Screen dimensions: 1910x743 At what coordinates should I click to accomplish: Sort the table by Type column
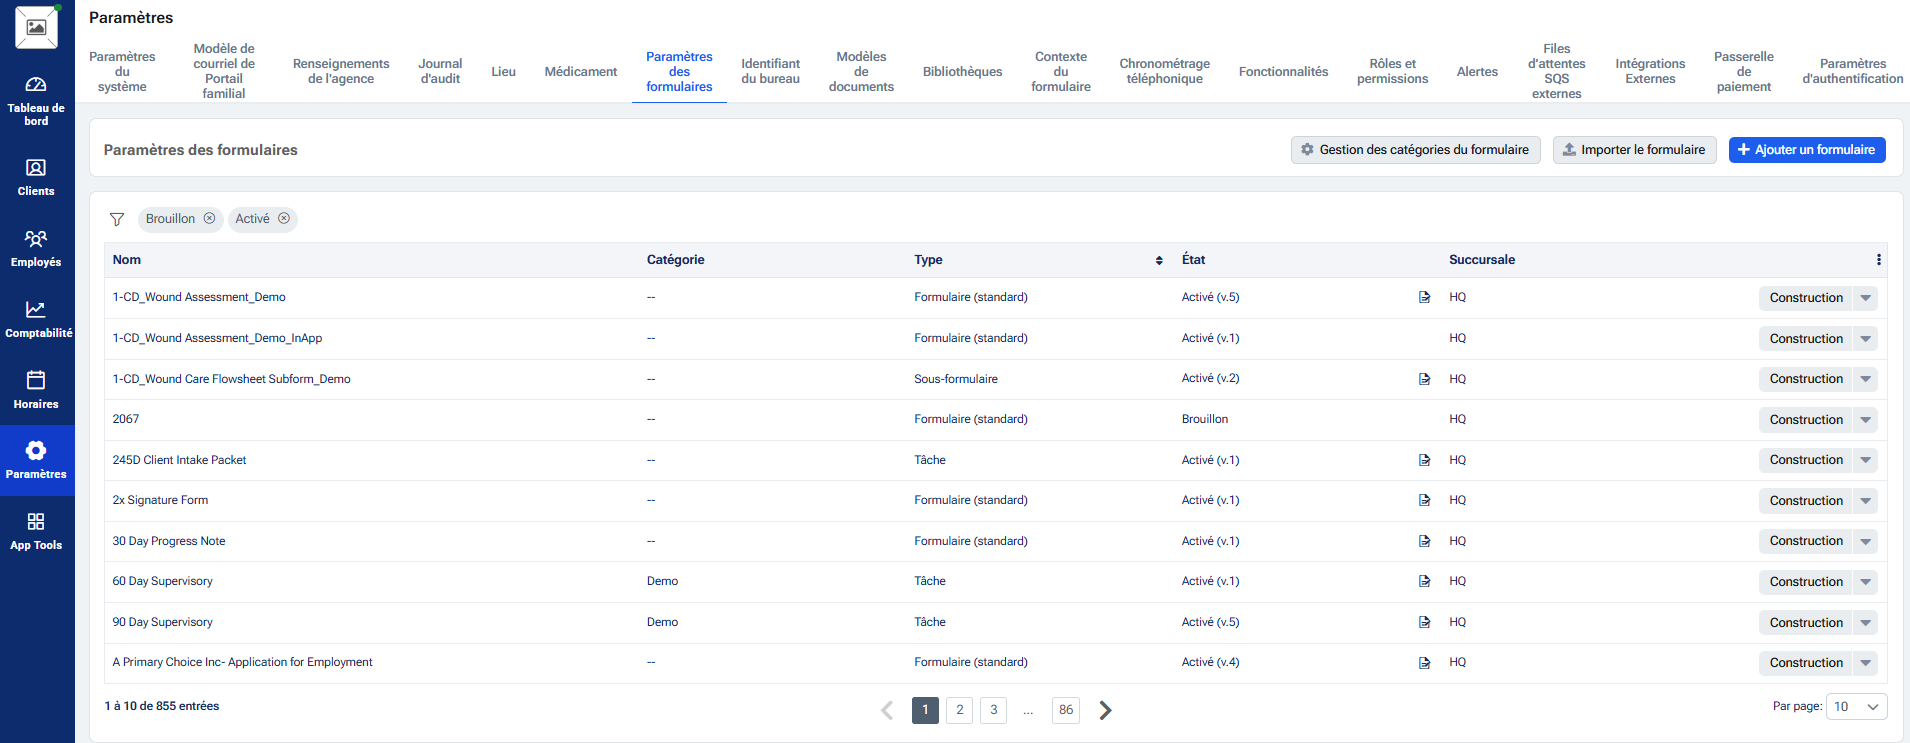(x=1158, y=260)
